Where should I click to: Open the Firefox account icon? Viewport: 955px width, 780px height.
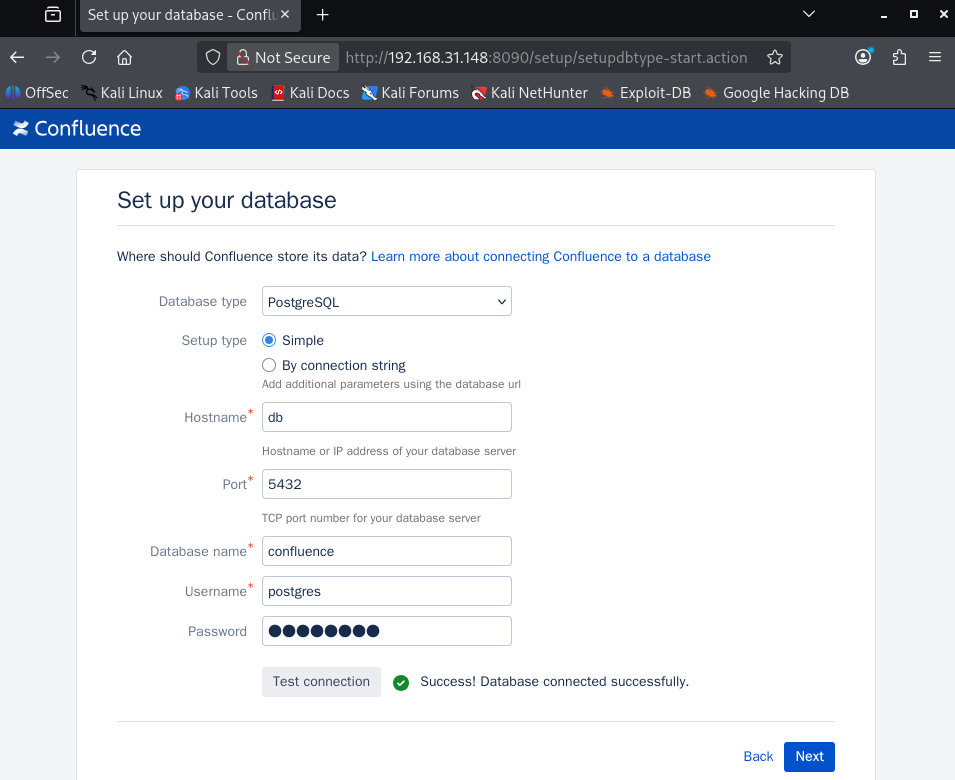tap(862, 57)
